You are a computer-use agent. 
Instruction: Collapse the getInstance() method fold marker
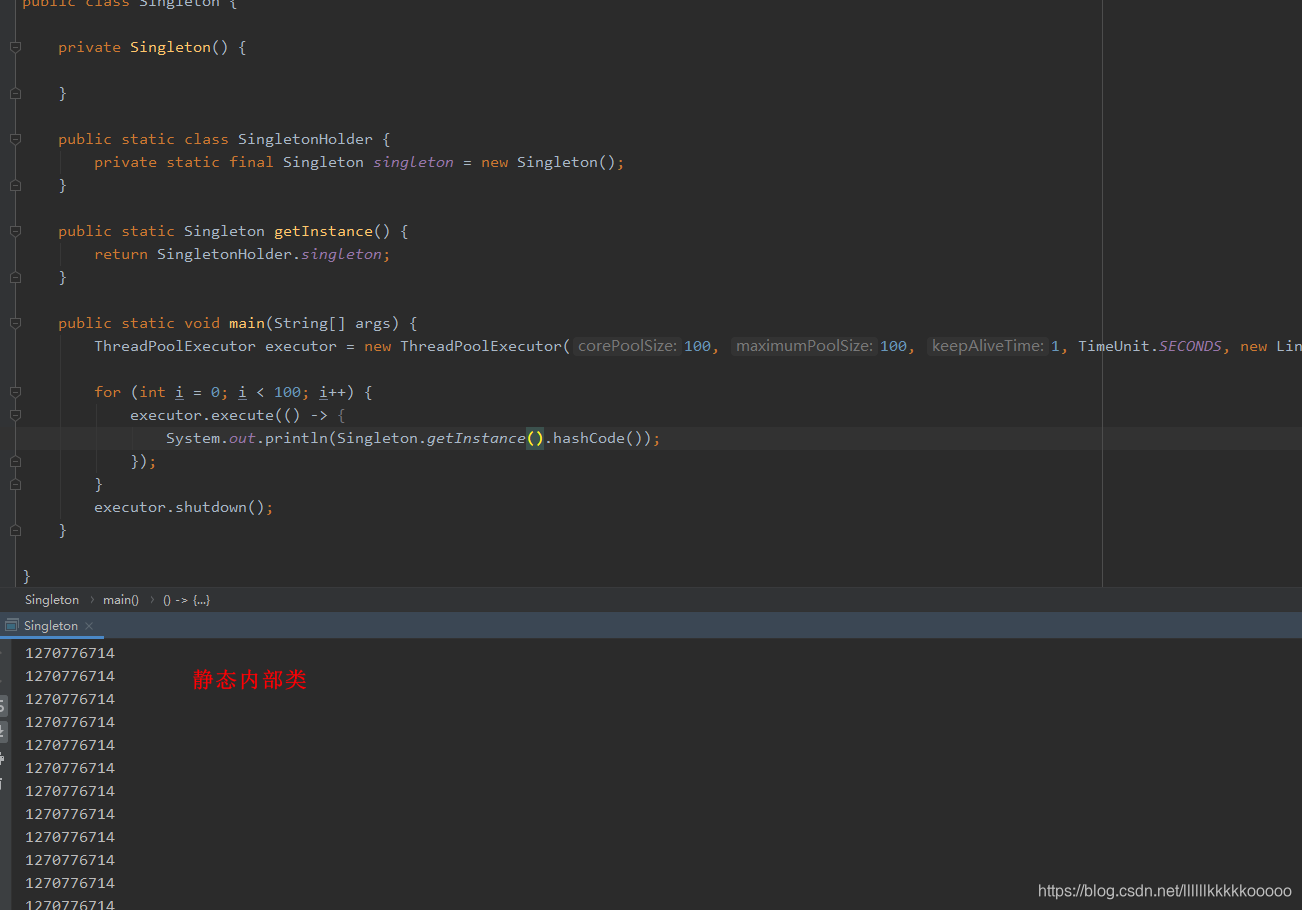pyautogui.click(x=15, y=231)
